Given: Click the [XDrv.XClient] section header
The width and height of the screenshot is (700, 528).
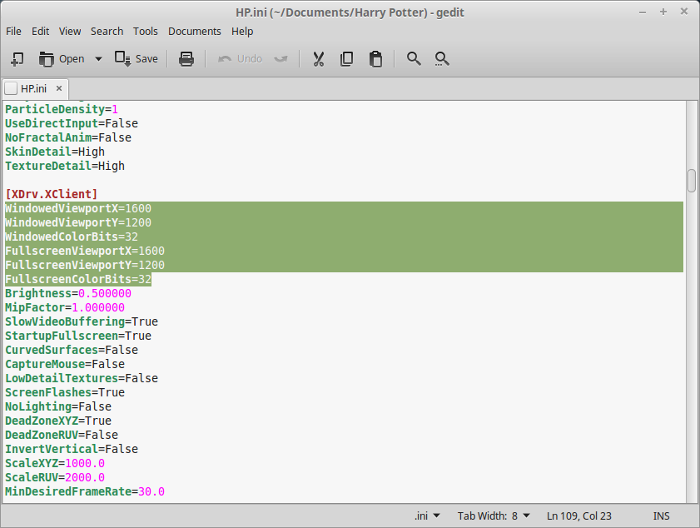Looking at the screenshot, I should point(51,194).
